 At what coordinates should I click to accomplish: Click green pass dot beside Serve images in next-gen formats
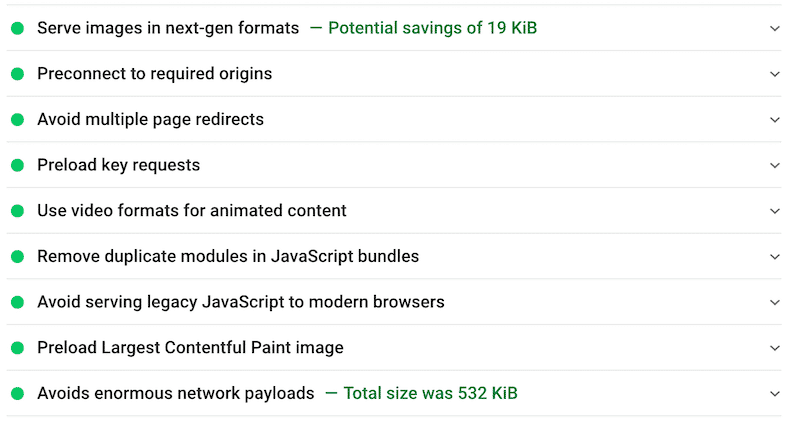17,28
